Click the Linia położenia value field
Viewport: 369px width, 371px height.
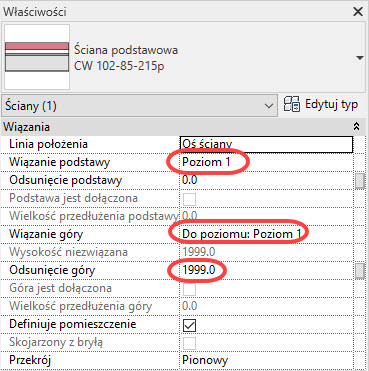(x=266, y=144)
